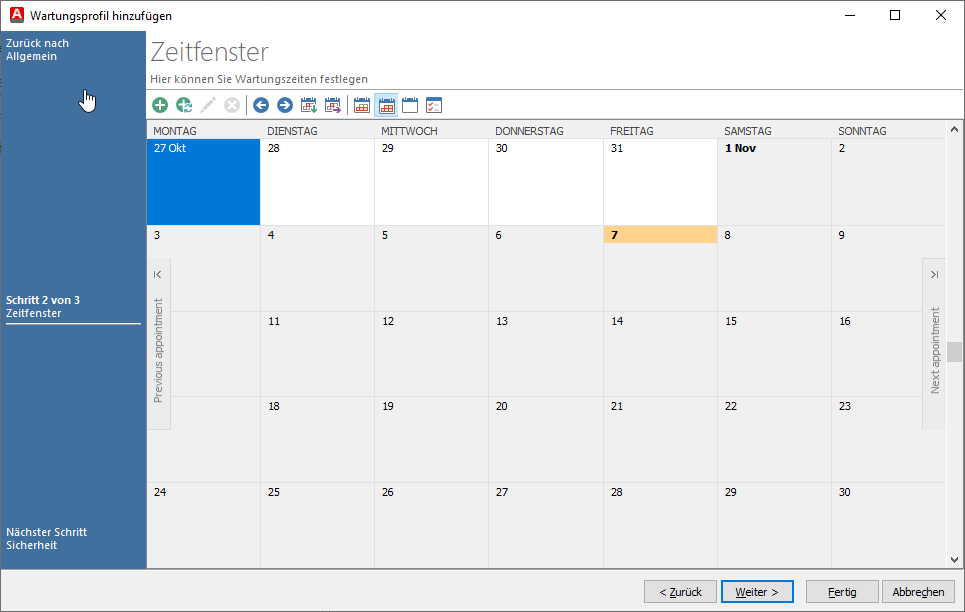
Task: Click the Next appointment side tab
Action: 934,345
